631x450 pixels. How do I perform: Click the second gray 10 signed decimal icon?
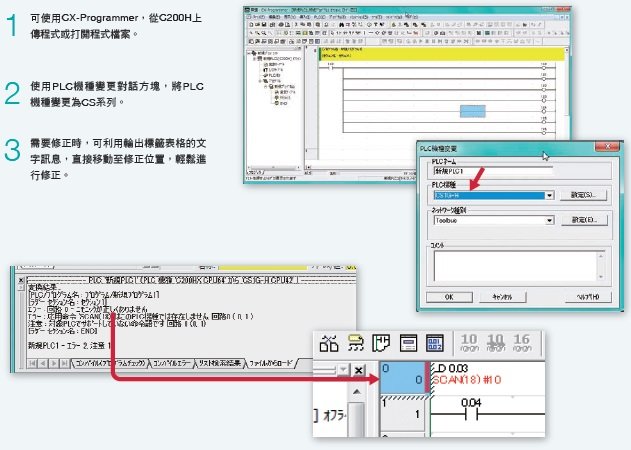(495, 343)
